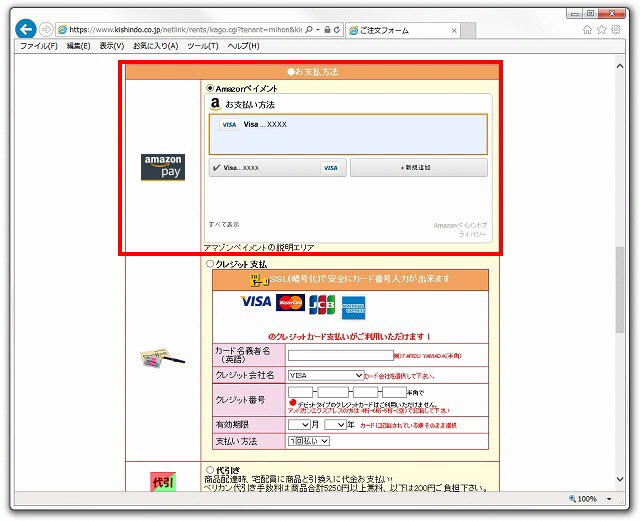Click the お支払方法 section header

312,72
